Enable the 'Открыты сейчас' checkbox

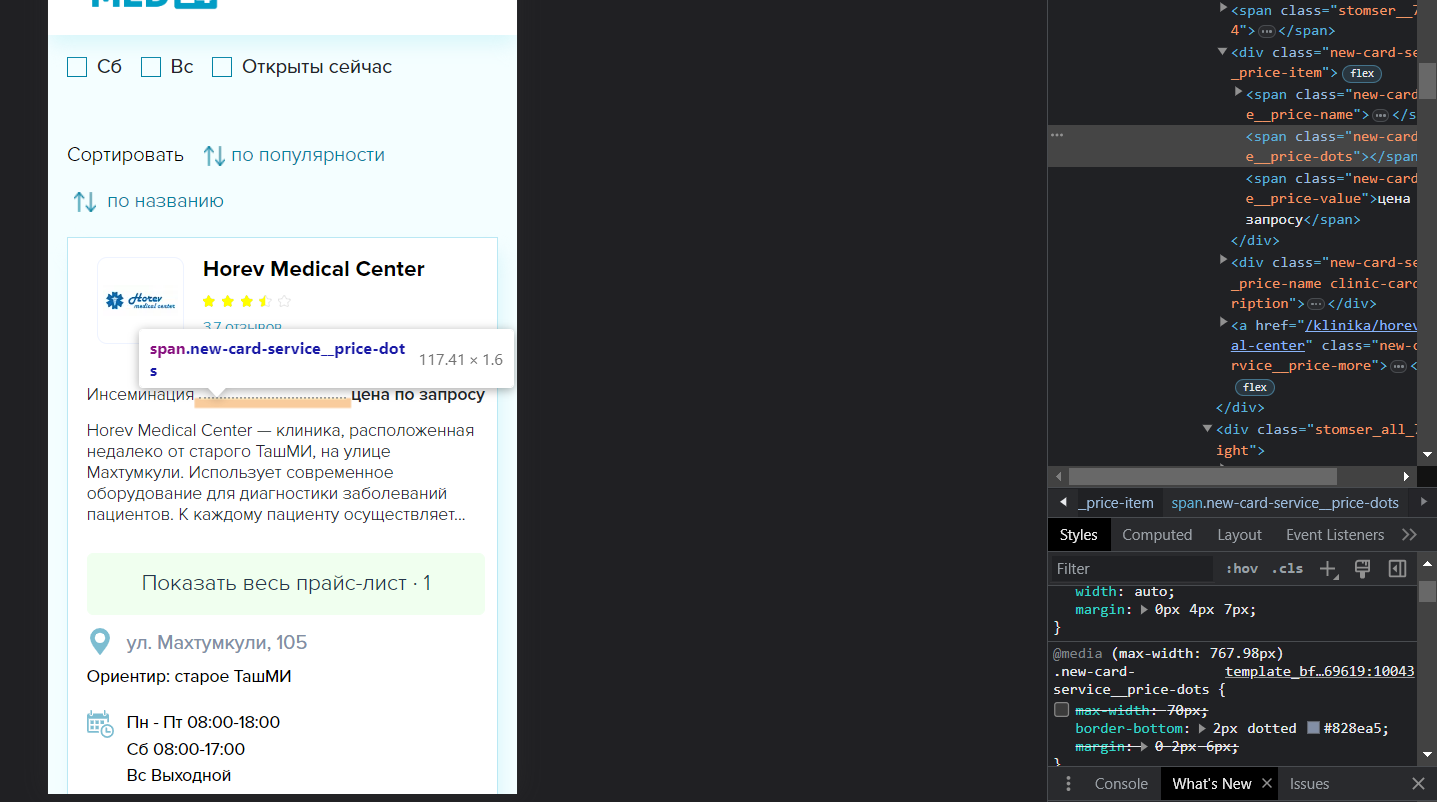coord(222,67)
